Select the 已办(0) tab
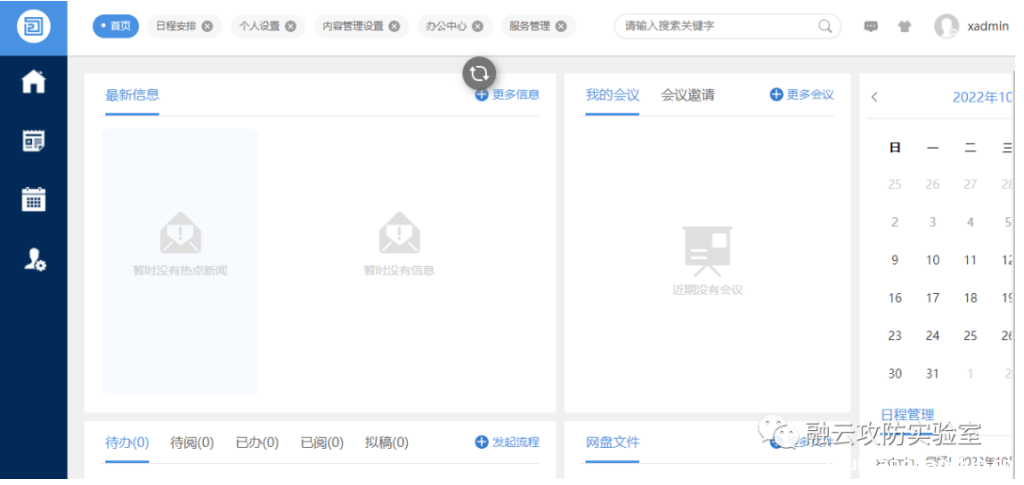 [257, 443]
